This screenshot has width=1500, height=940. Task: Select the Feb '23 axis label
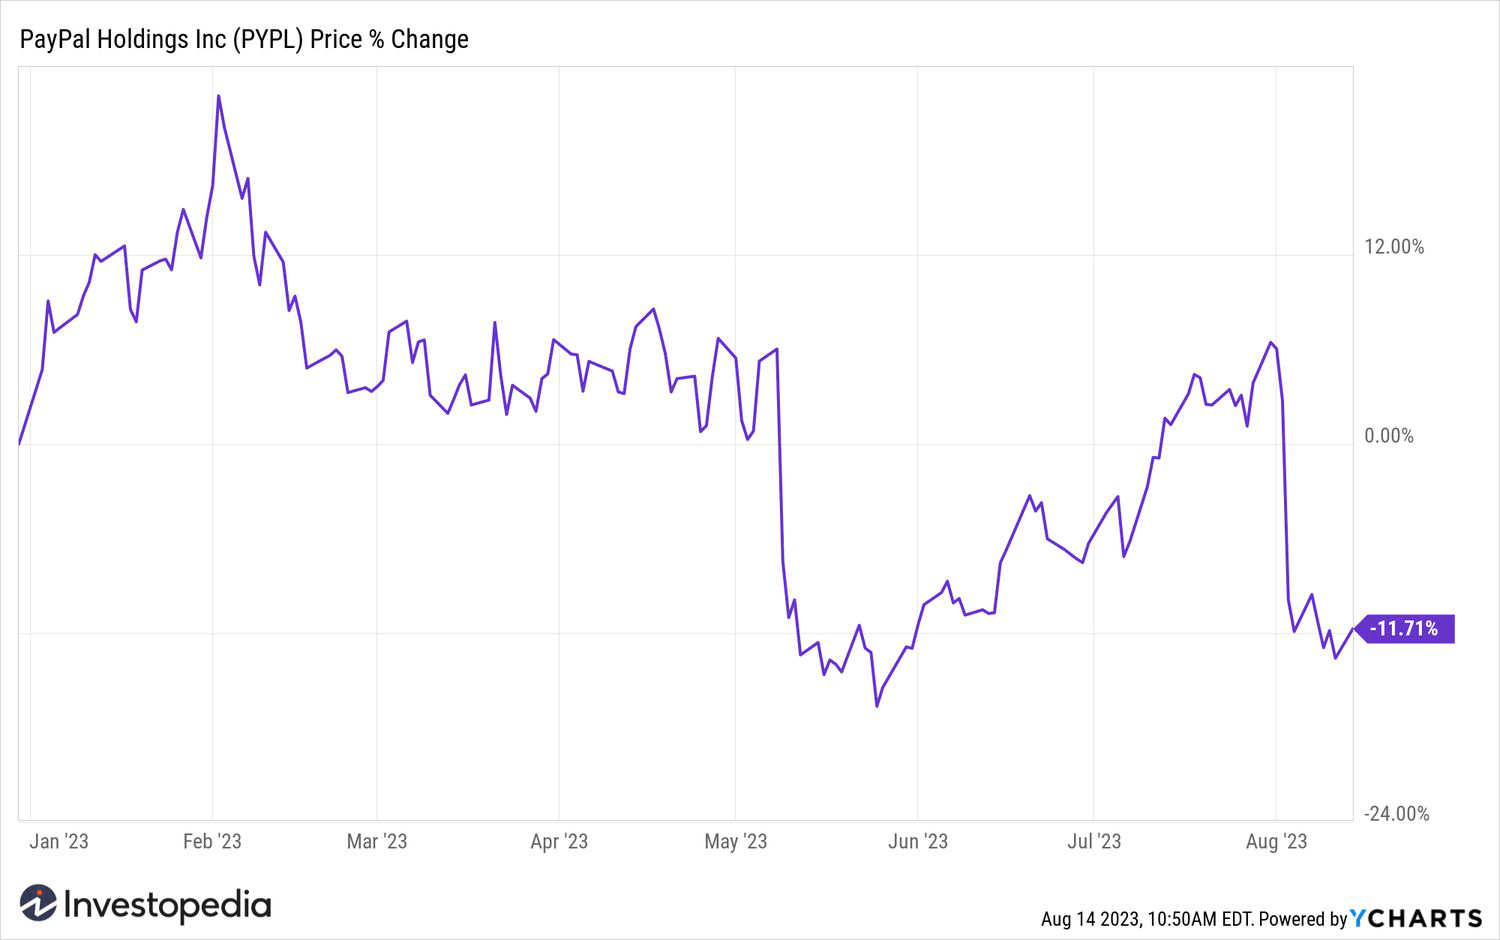[x=212, y=841]
